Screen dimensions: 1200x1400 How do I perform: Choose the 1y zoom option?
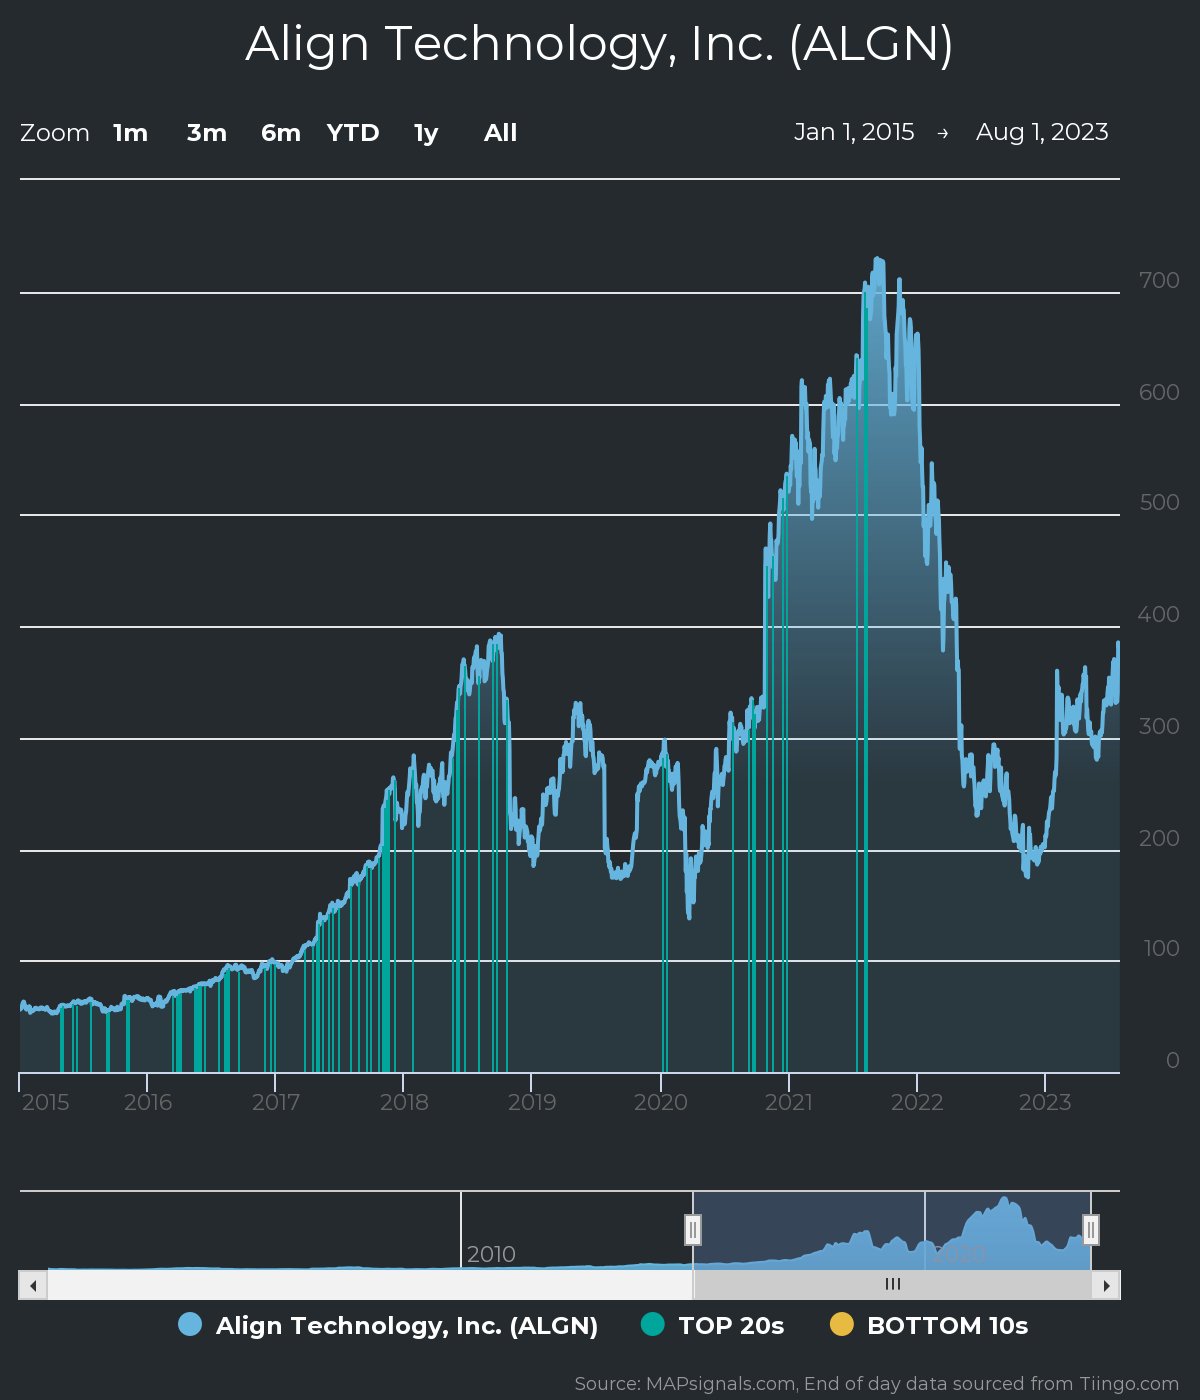pos(426,133)
